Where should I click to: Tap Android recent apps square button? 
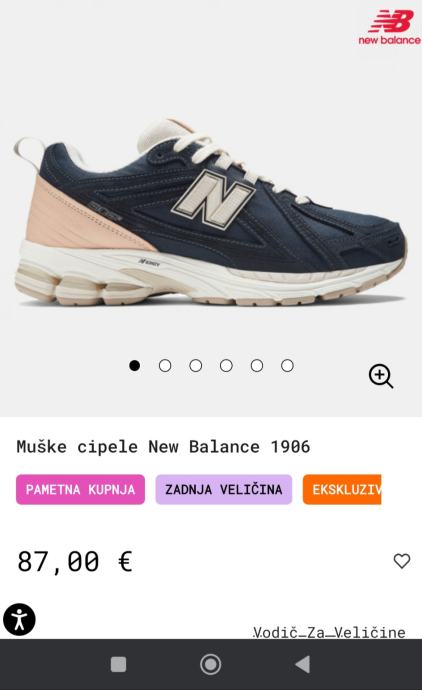pos(118,664)
